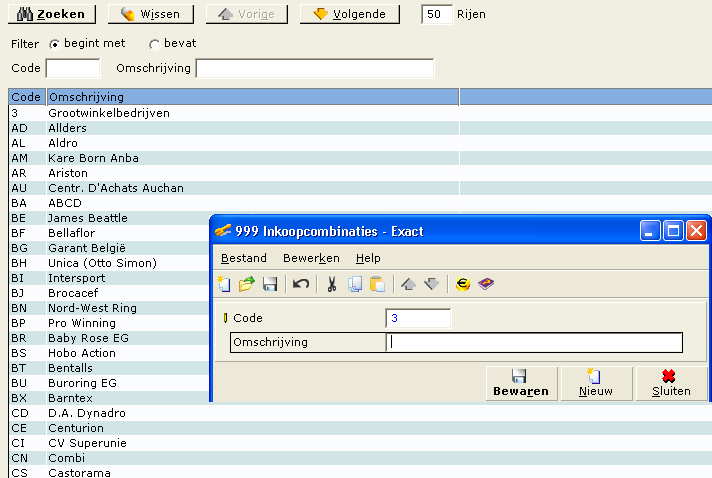Minimize the Inkoopcombinaties window
The image size is (712, 478).
click(650, 231)
